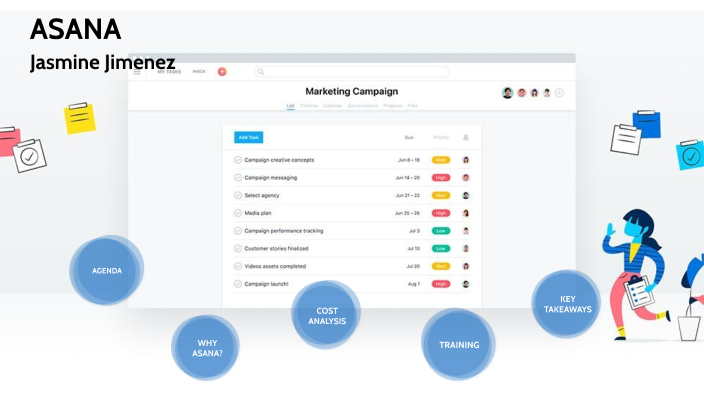This screenshot has height=396, width=704.
Task: Open the KEY TAKEAWAYS topic circle
Action: coord(567,304)
